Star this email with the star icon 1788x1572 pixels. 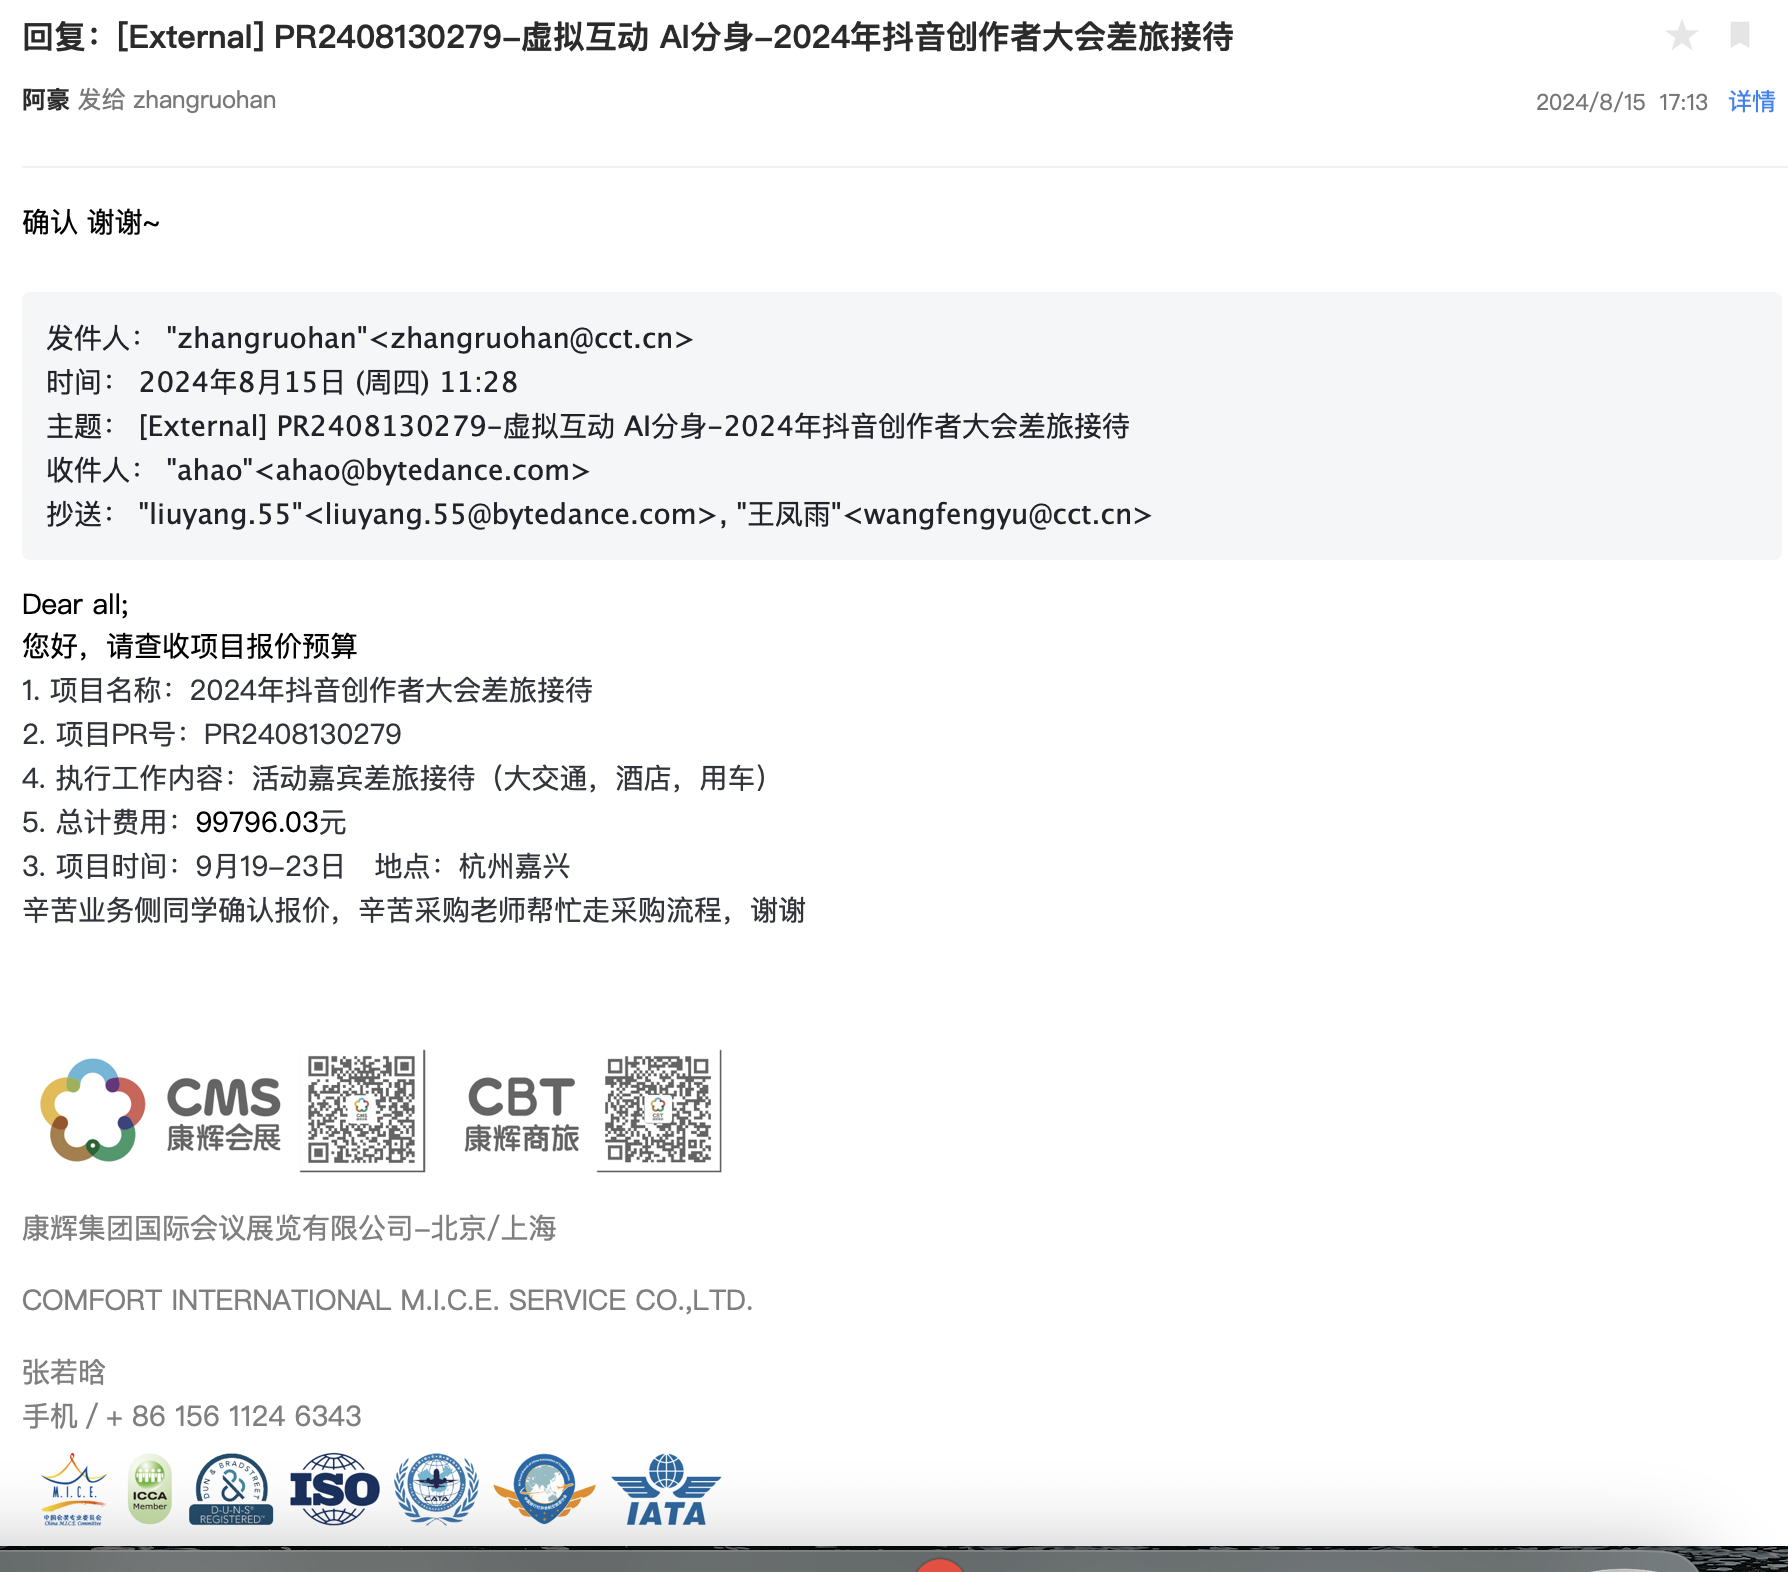pyautogui.click(x=1681, y=37)
